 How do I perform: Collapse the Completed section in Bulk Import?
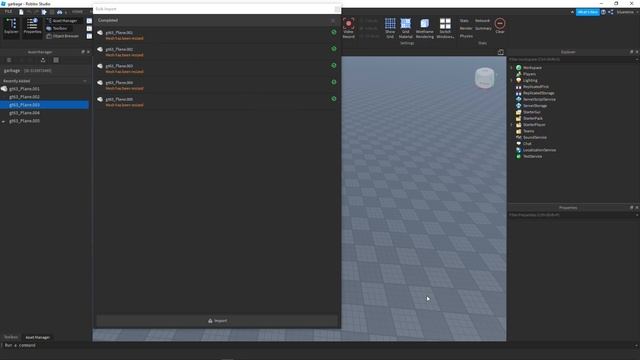click(x=333, y=20)
